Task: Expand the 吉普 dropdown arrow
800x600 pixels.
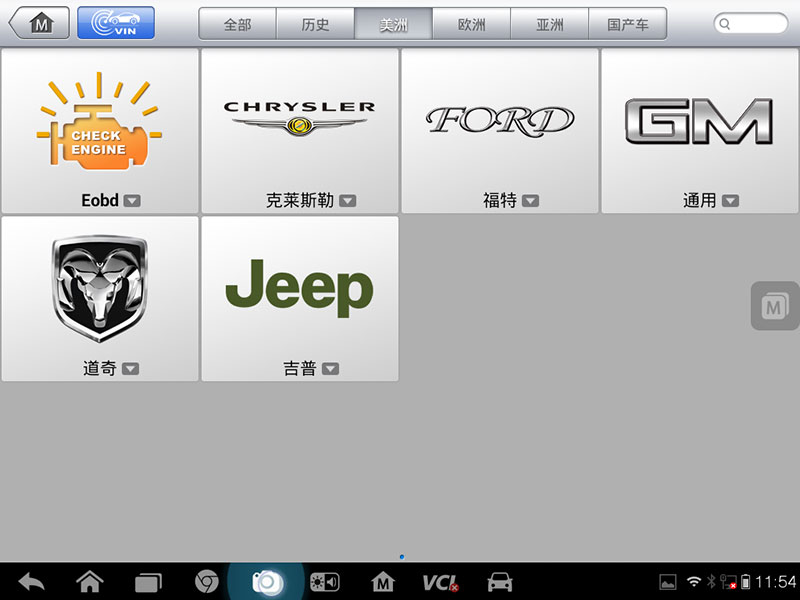Action: coord(331,368)
